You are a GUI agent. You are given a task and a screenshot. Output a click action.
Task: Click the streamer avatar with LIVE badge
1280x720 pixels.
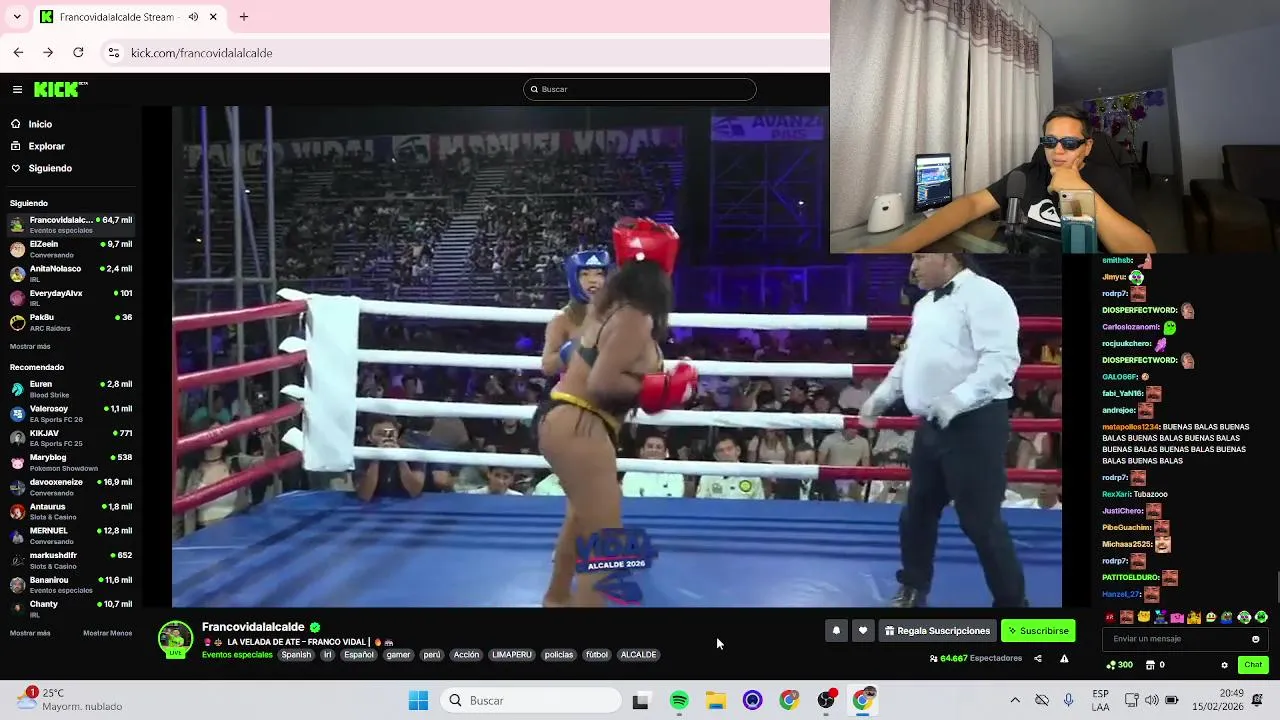[x=175, y=640]
